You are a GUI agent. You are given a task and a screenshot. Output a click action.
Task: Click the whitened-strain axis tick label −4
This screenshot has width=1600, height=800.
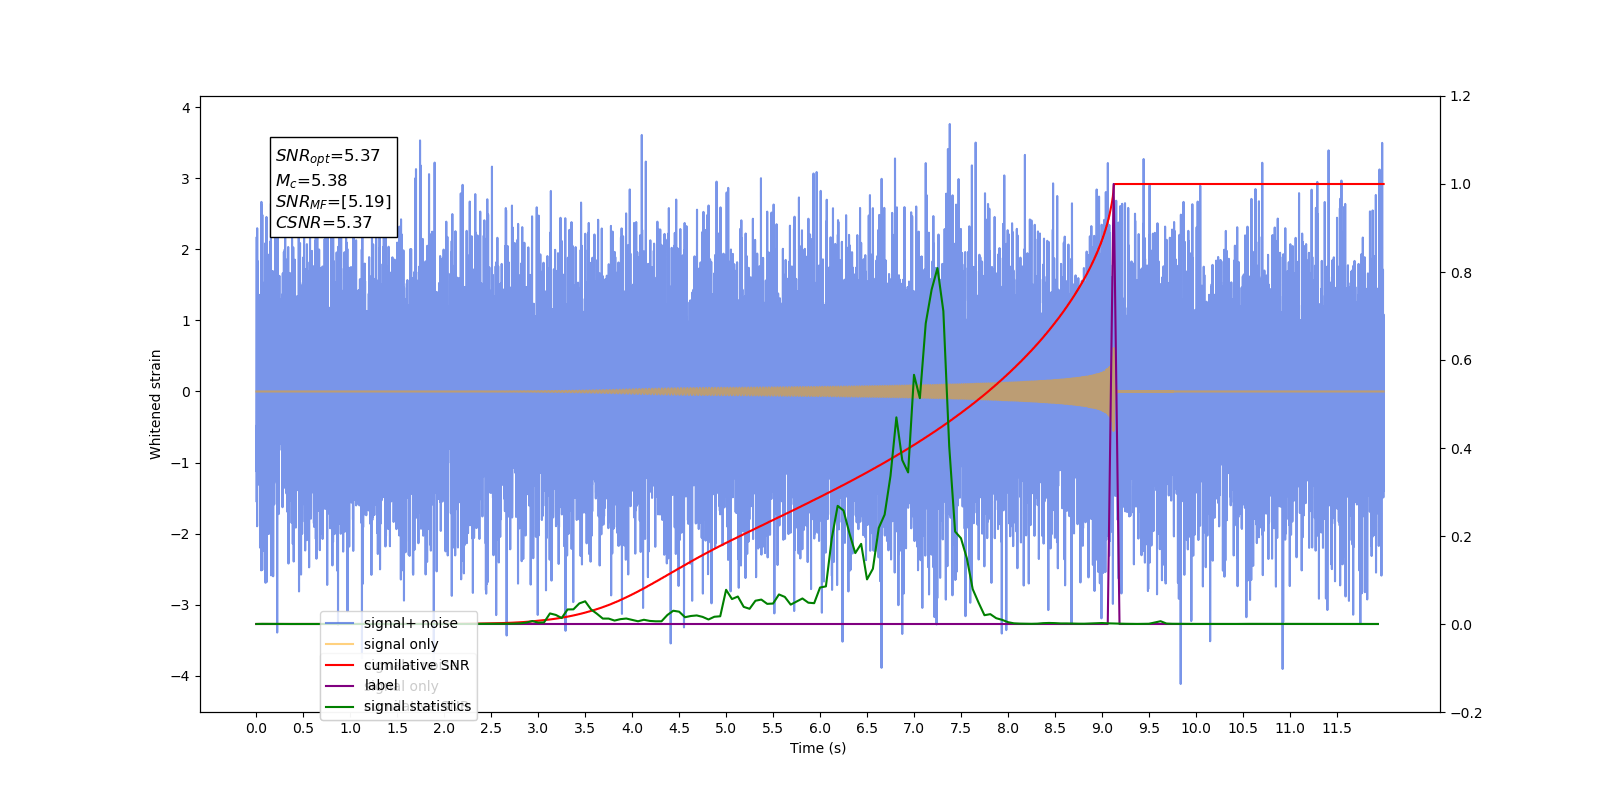pyautogui.click(x=180, y=676)
